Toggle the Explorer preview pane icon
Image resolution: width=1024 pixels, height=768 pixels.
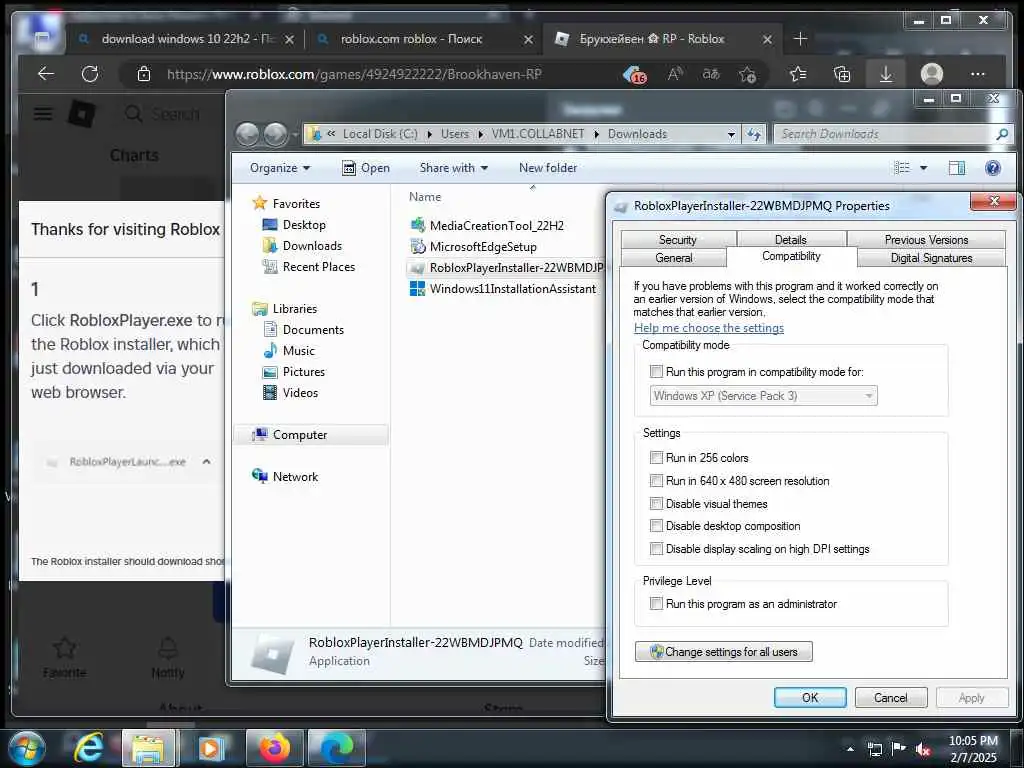tap(957, 168)
